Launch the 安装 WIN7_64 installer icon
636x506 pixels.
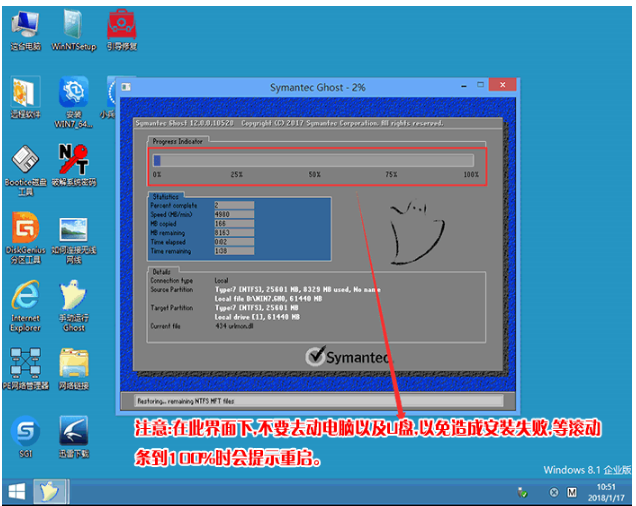(74, 102)
